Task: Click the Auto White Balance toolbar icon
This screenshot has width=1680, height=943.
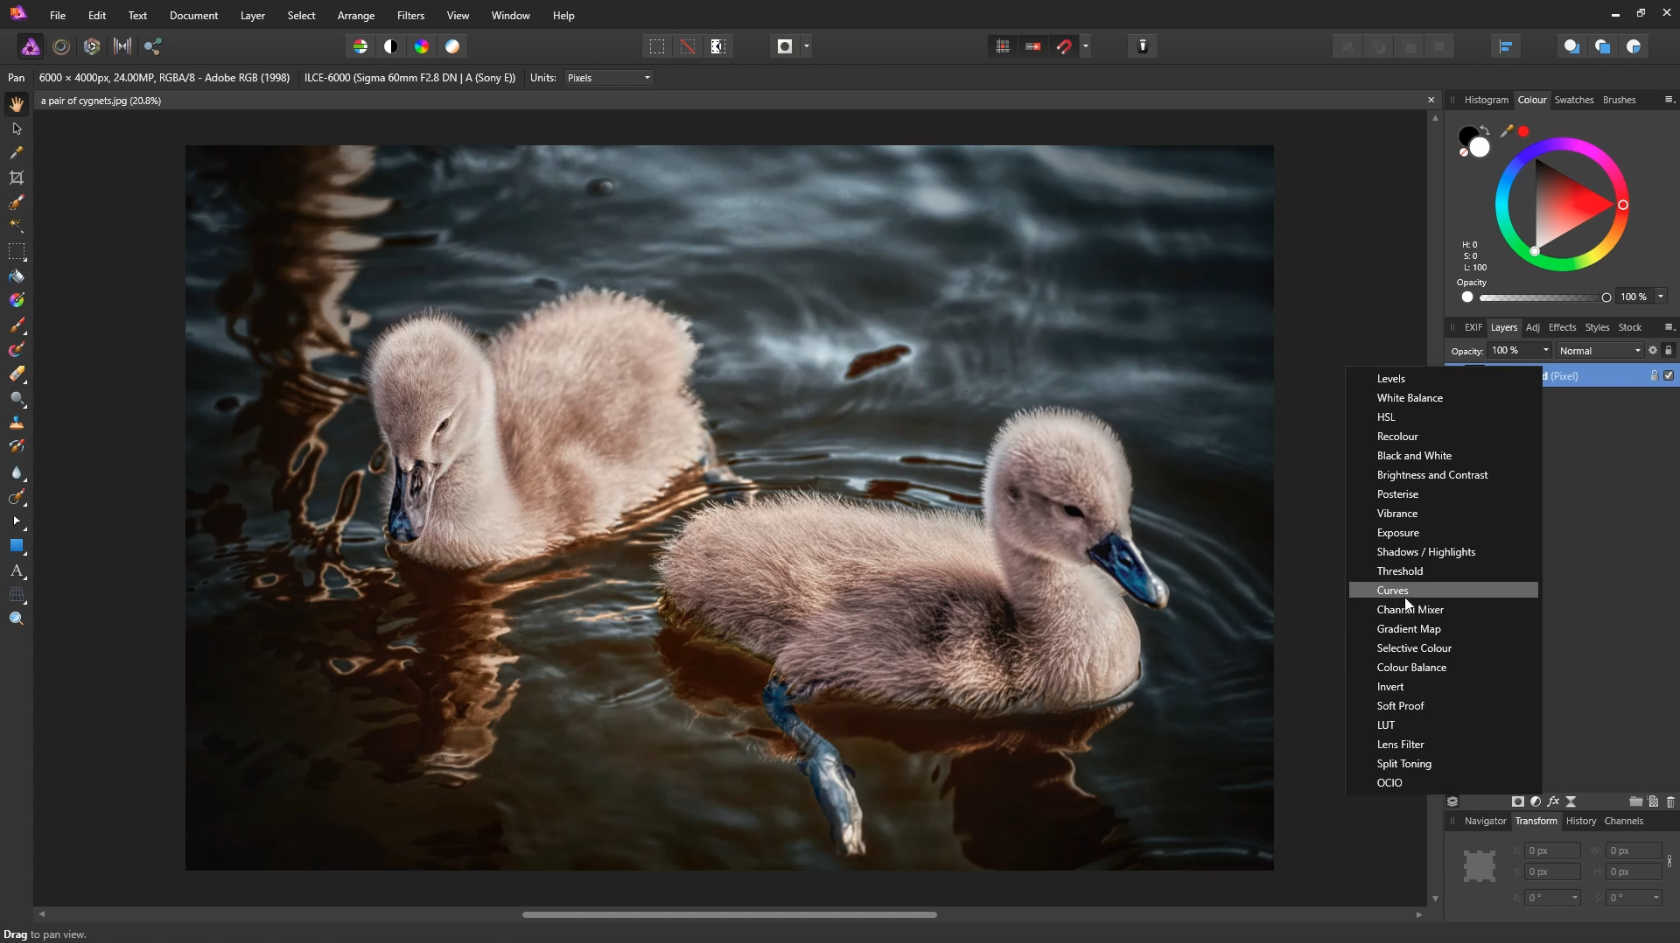Action: (x=452, y=46)
